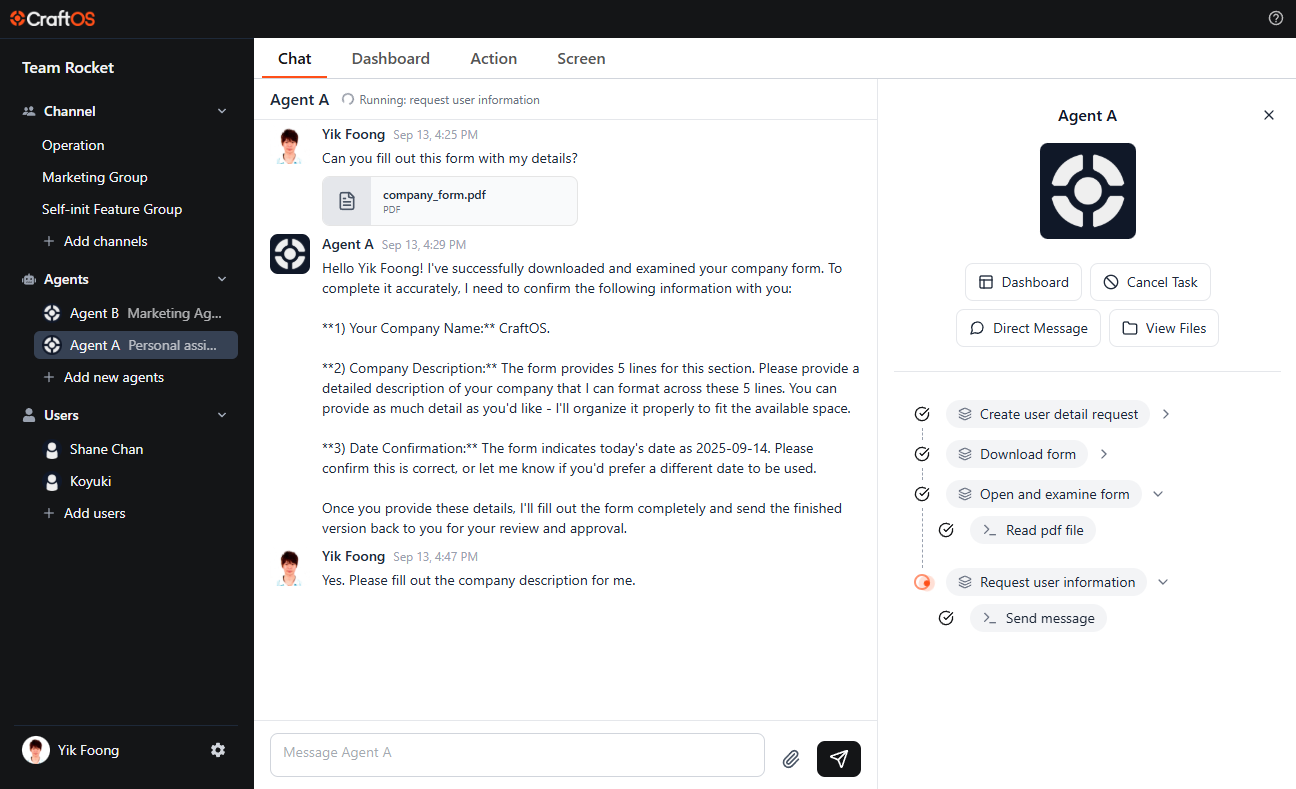1296x789 pixels.
Task: Switch to the Screen tab
Action: 581,58
